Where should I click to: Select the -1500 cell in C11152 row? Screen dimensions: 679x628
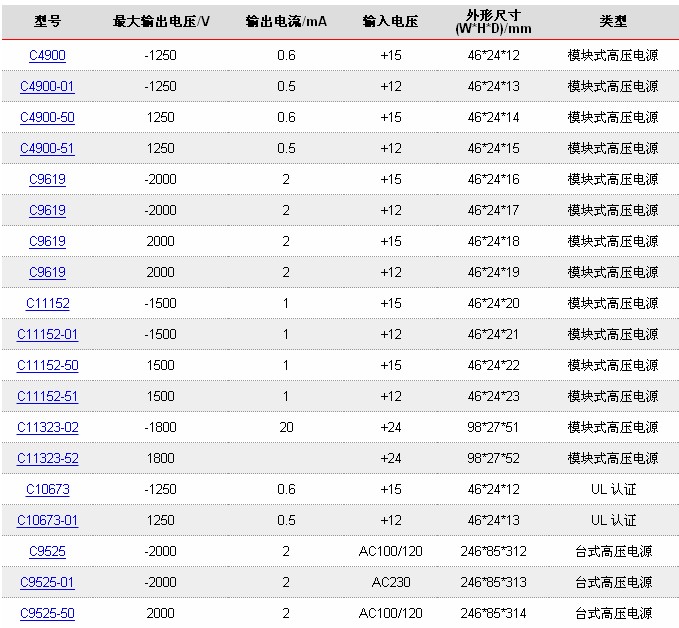tap(161, 304)
